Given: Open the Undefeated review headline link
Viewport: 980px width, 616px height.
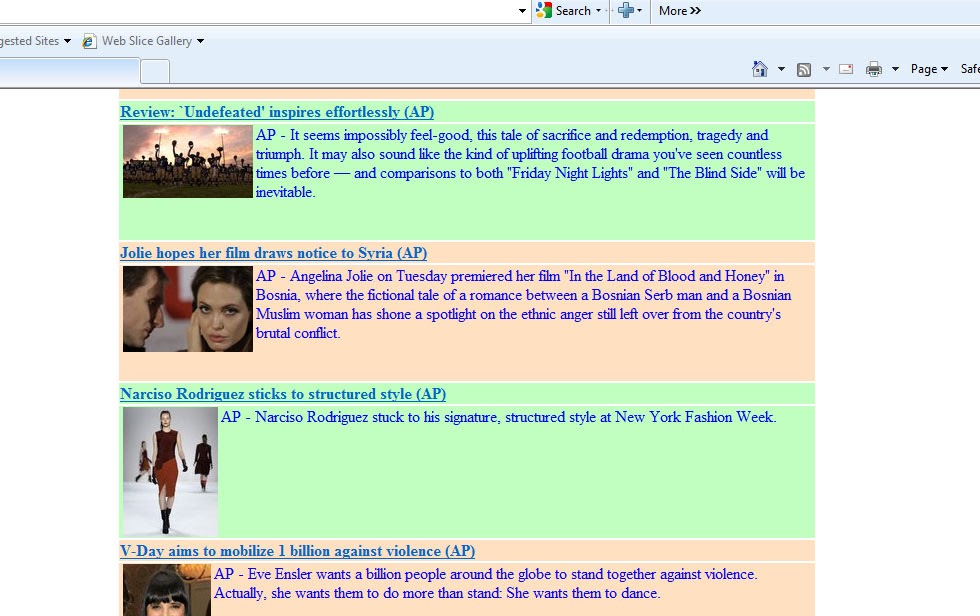Looking at the screenshot, I should pyautogui.click(x=275, y=111).
